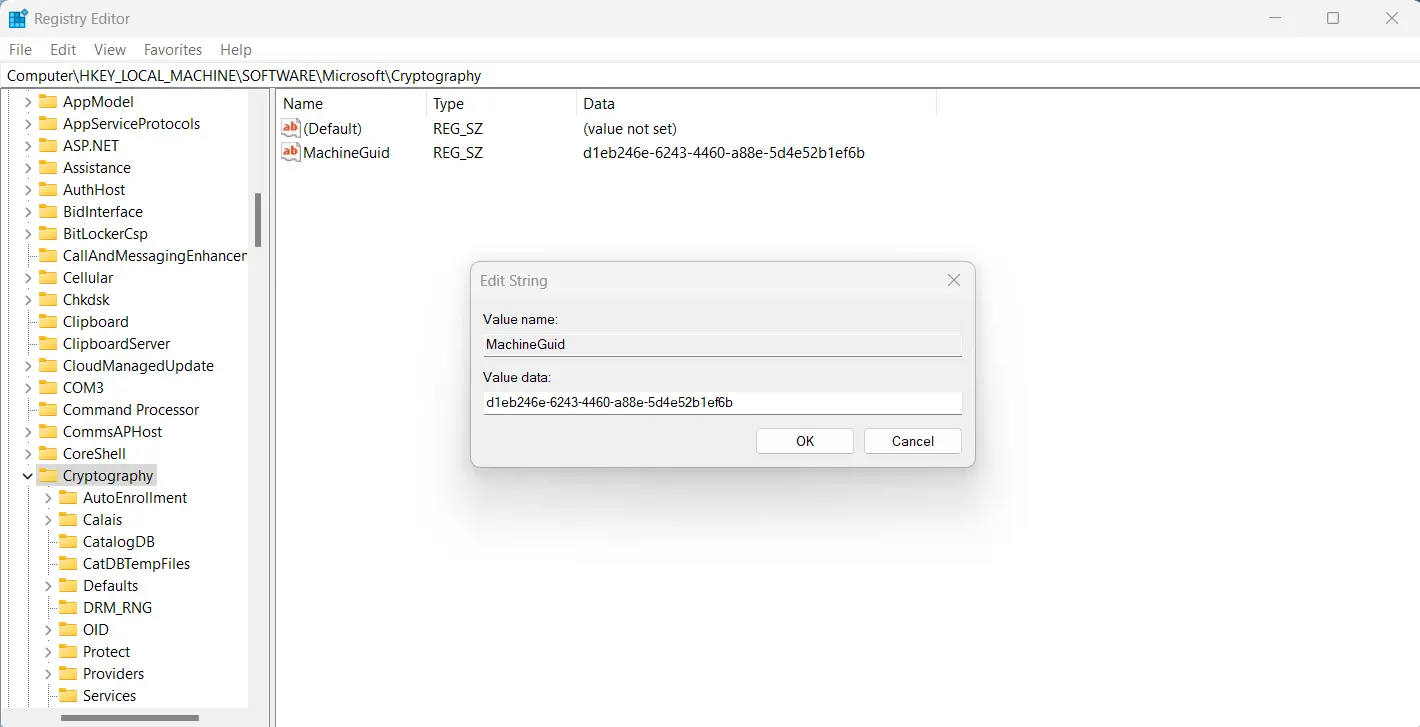This screenshot has width=1420, height=727.
Task: Select the Protect tree label
Action: pos(107,651)
